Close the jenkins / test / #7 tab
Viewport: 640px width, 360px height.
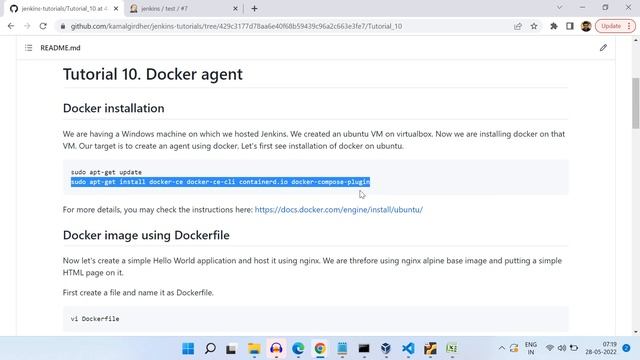tap(235, 9)
